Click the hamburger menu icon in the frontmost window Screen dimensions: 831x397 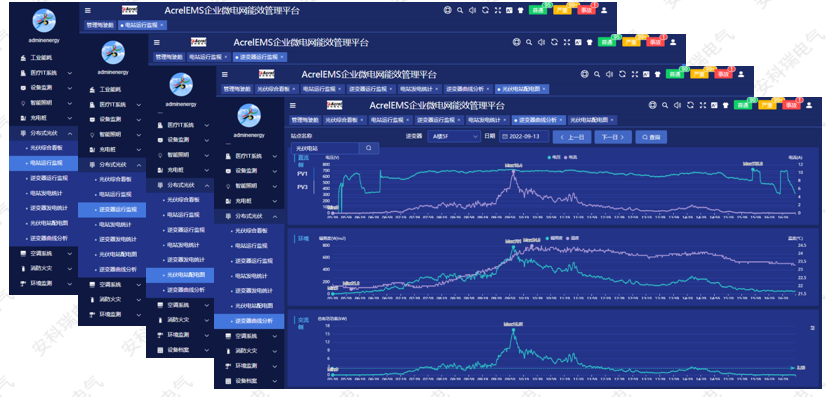tap(293, 105)
